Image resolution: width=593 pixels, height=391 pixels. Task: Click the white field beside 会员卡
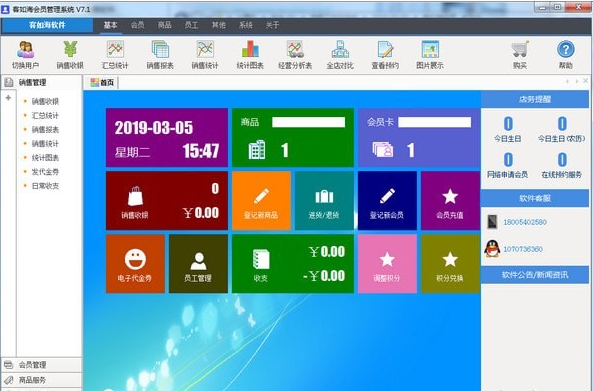[435, 122]
